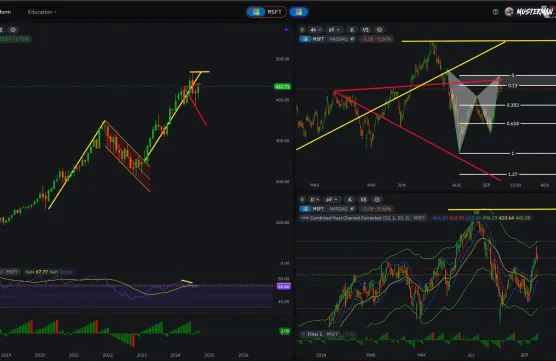Expand the 4h timeframe dropdown

[315, 30]
